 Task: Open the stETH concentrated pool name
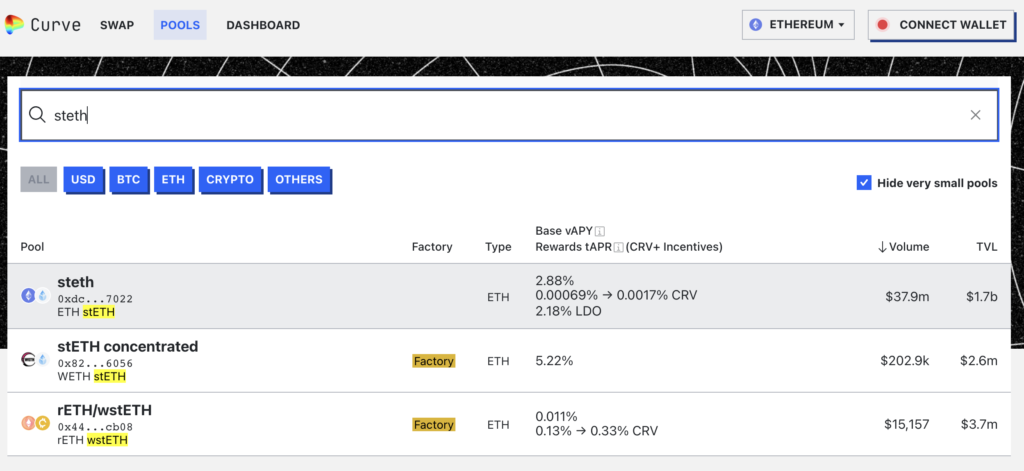(x=128, y=346)
